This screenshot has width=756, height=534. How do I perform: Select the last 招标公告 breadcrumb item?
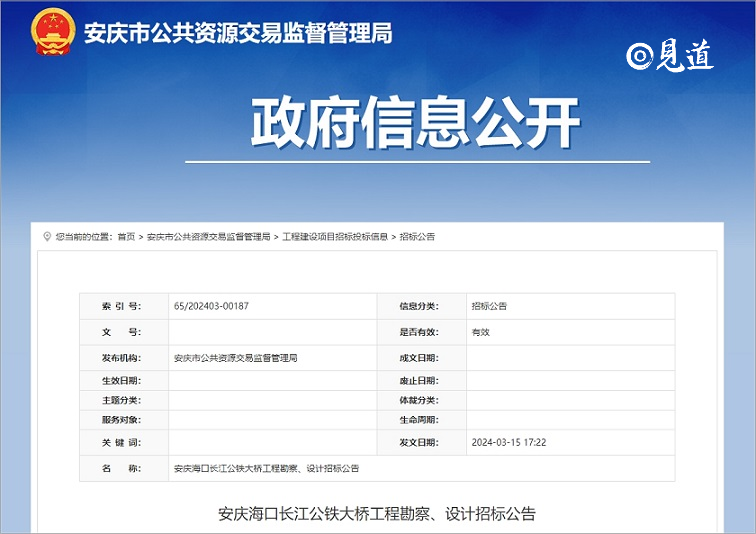pos(418,237)
